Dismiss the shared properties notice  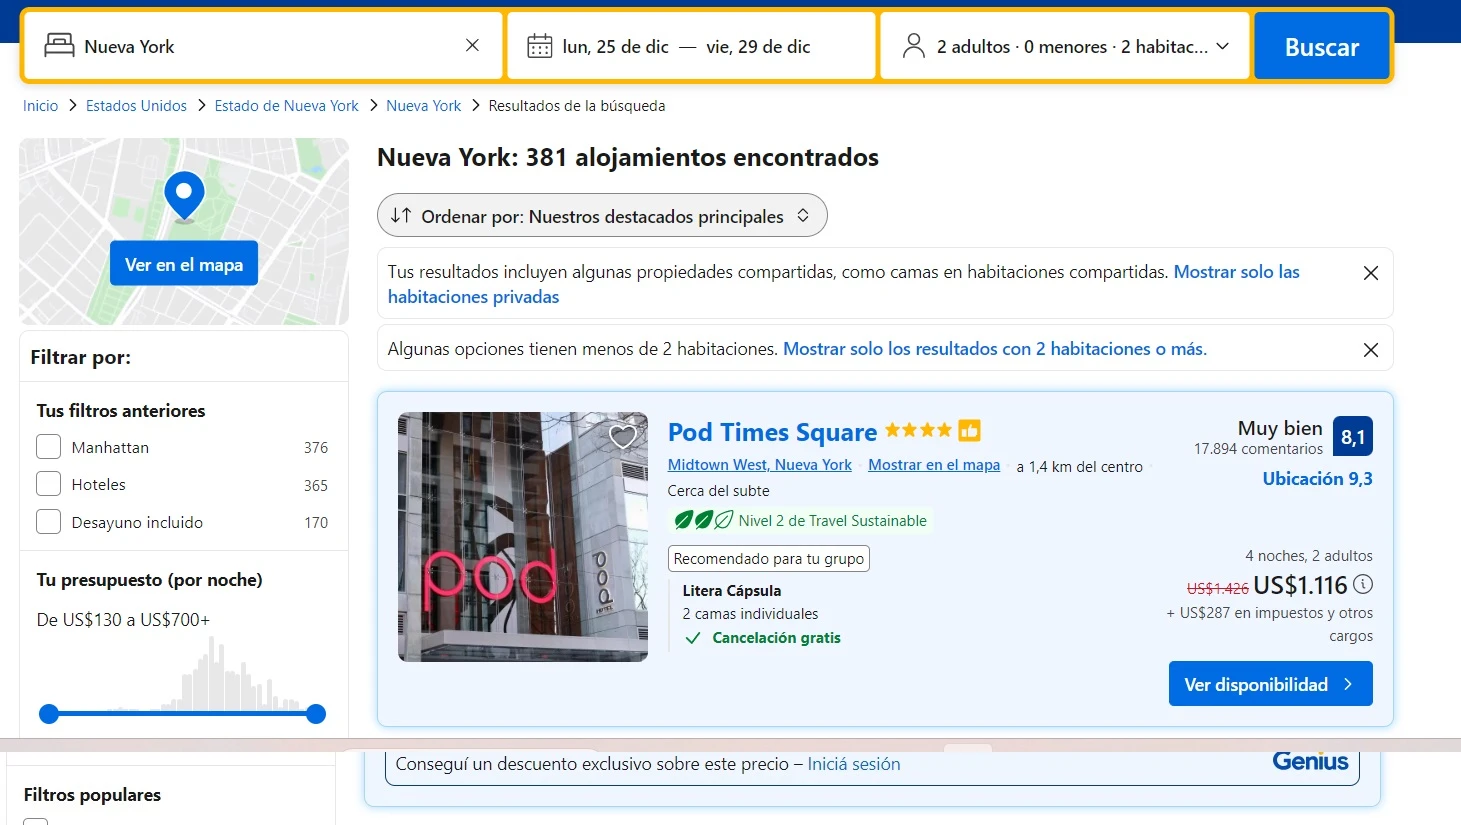pos(1371,273)
